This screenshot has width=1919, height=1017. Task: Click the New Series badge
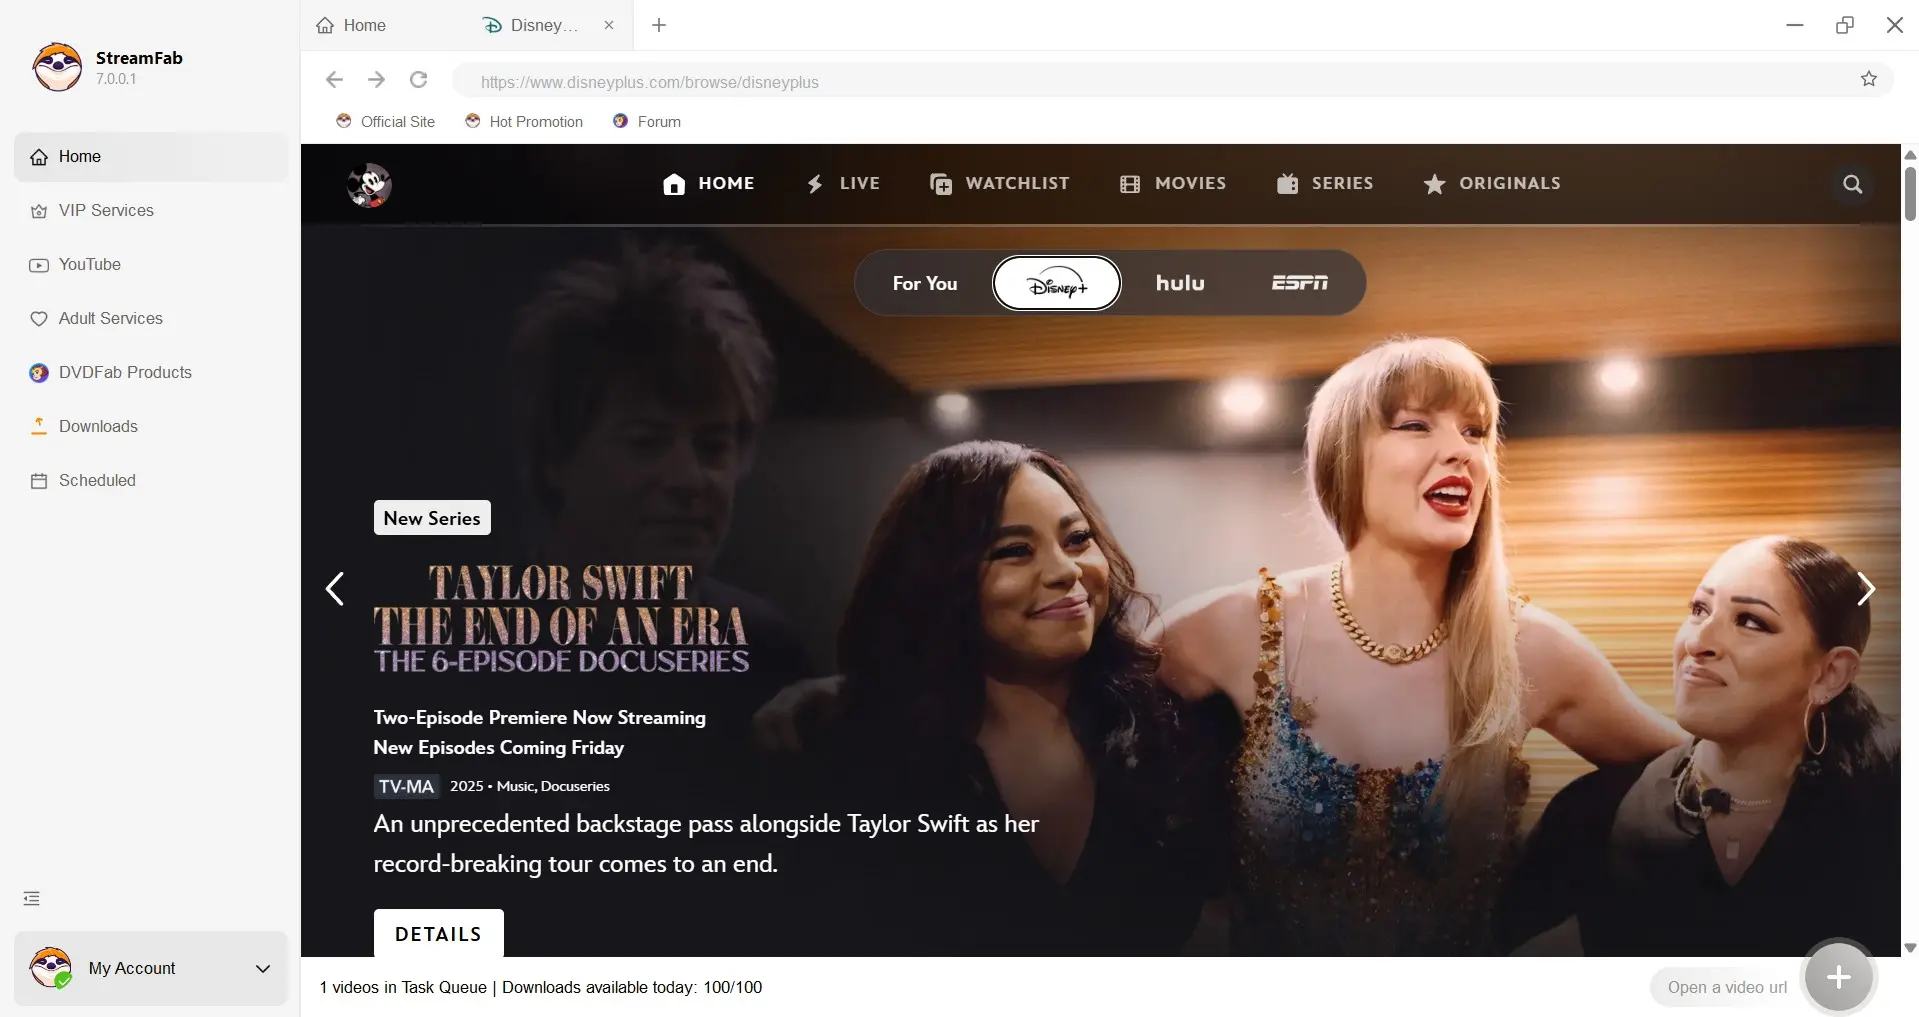(x=432, y=518)
